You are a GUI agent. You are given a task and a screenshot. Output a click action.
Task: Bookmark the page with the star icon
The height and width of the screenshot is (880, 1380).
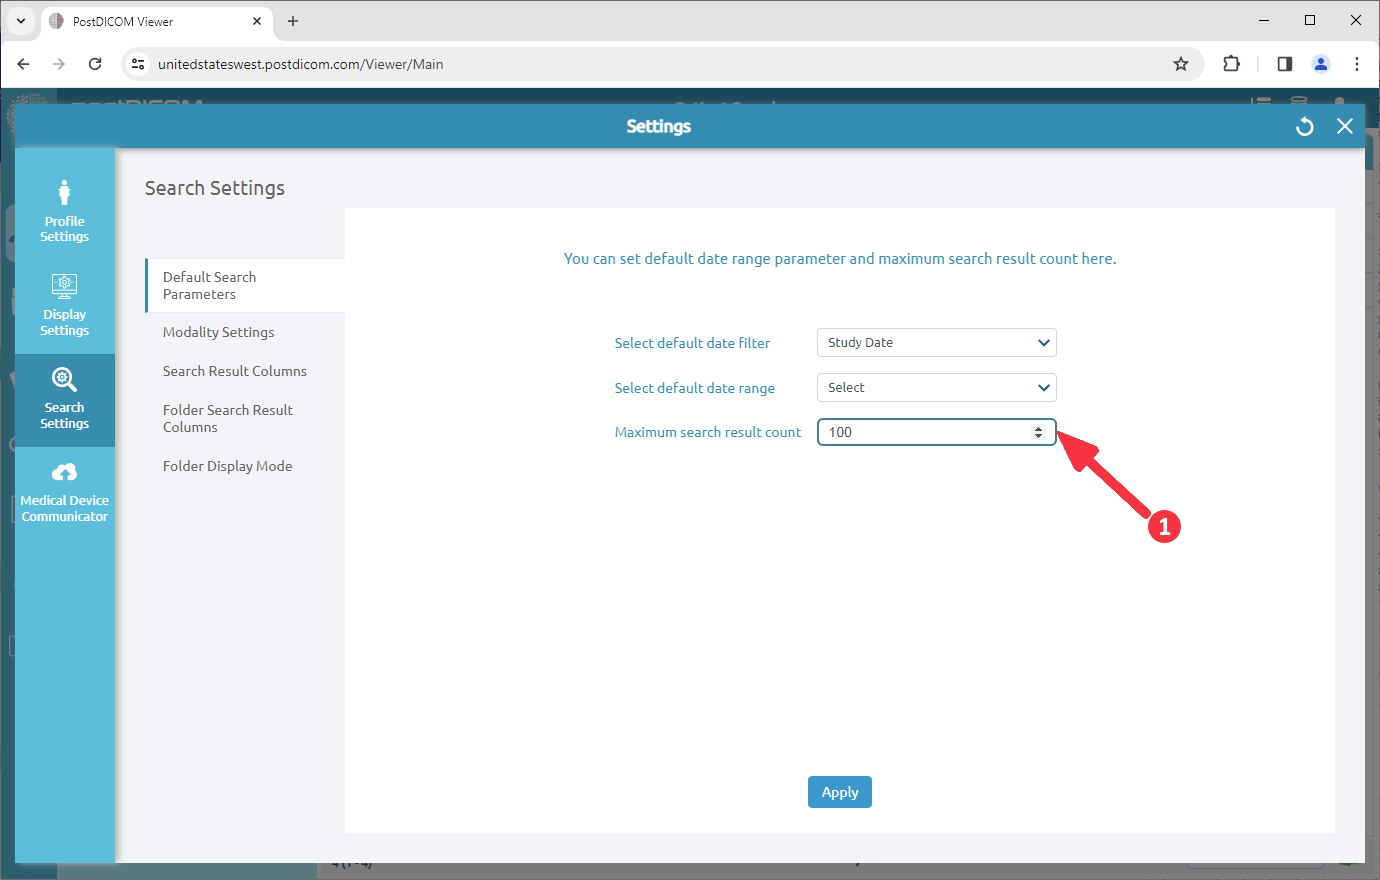tap(1181, 63)
